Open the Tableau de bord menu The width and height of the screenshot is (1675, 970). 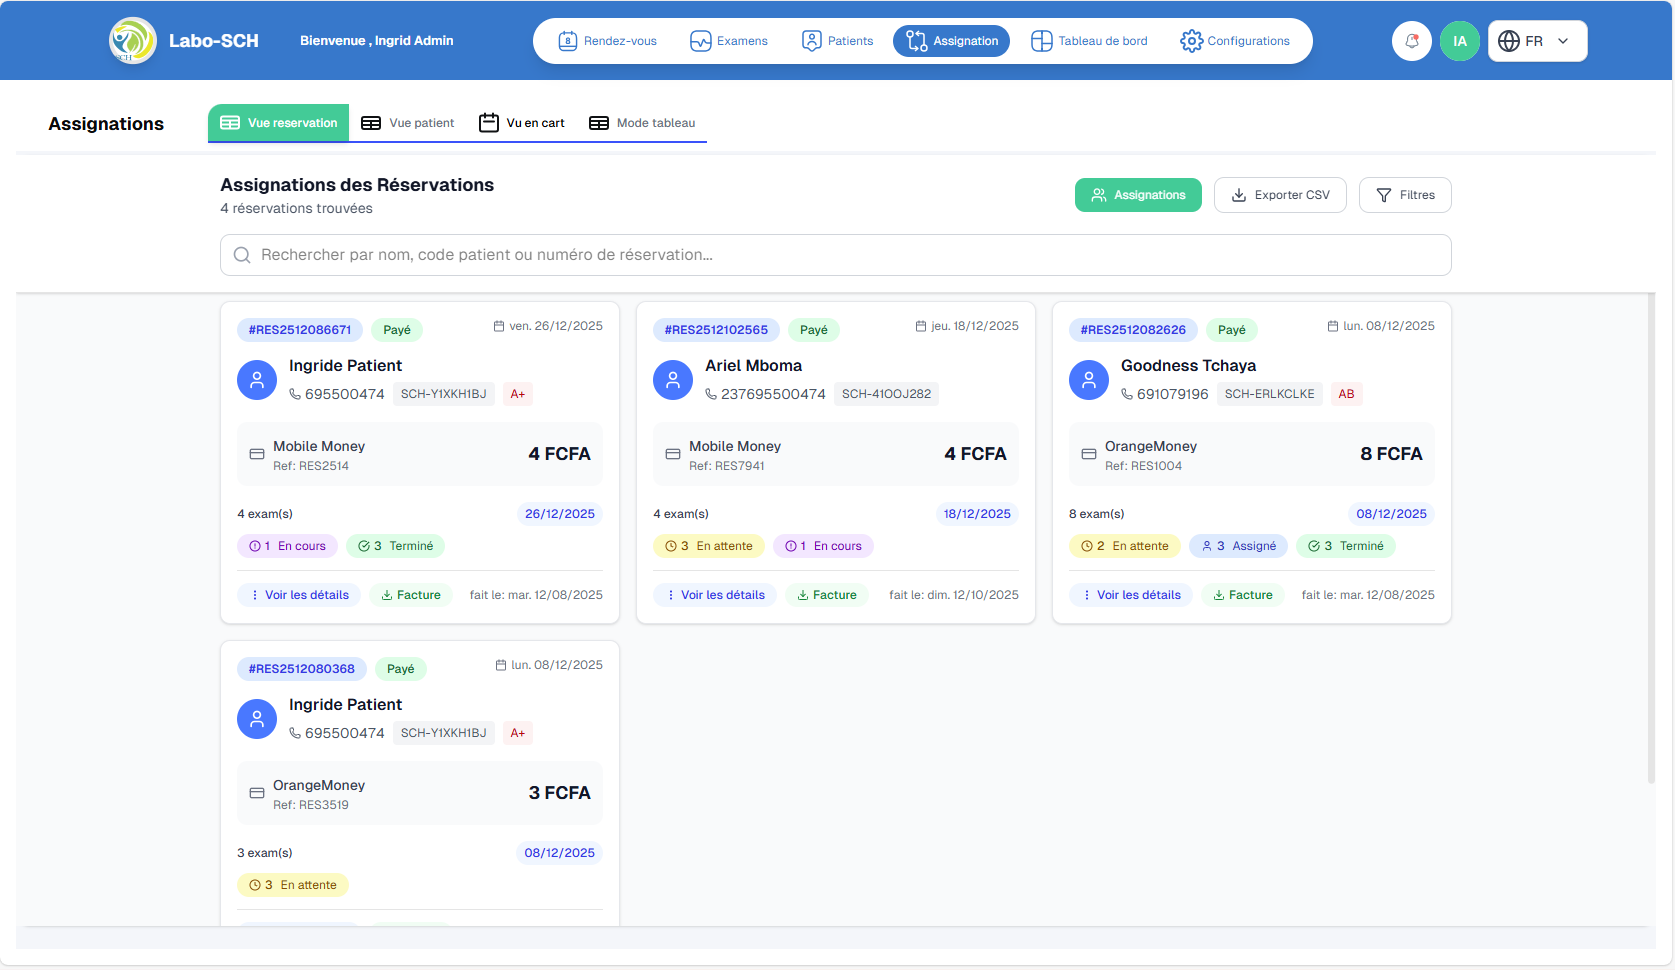click(x=1089, y=41)
